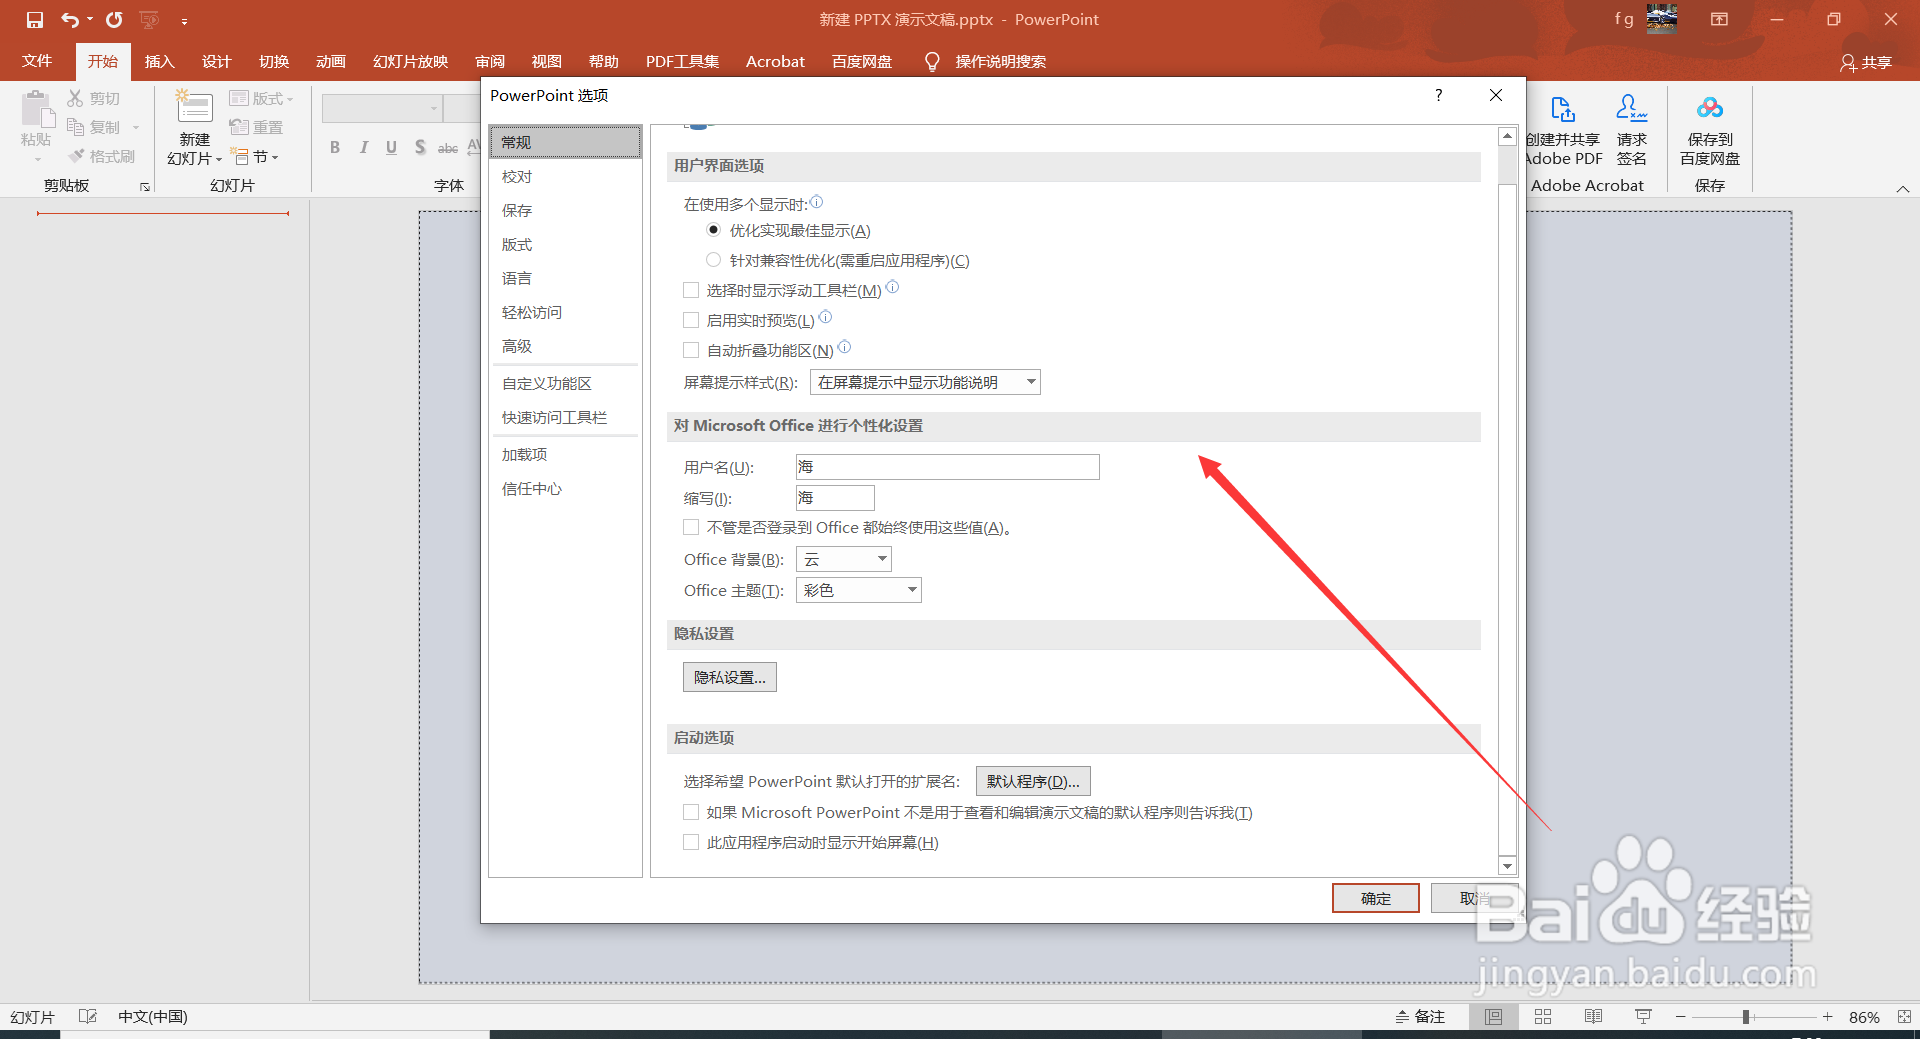
Task: Click in the Initials (缩写) input field
Action: [x=835, y=498]
